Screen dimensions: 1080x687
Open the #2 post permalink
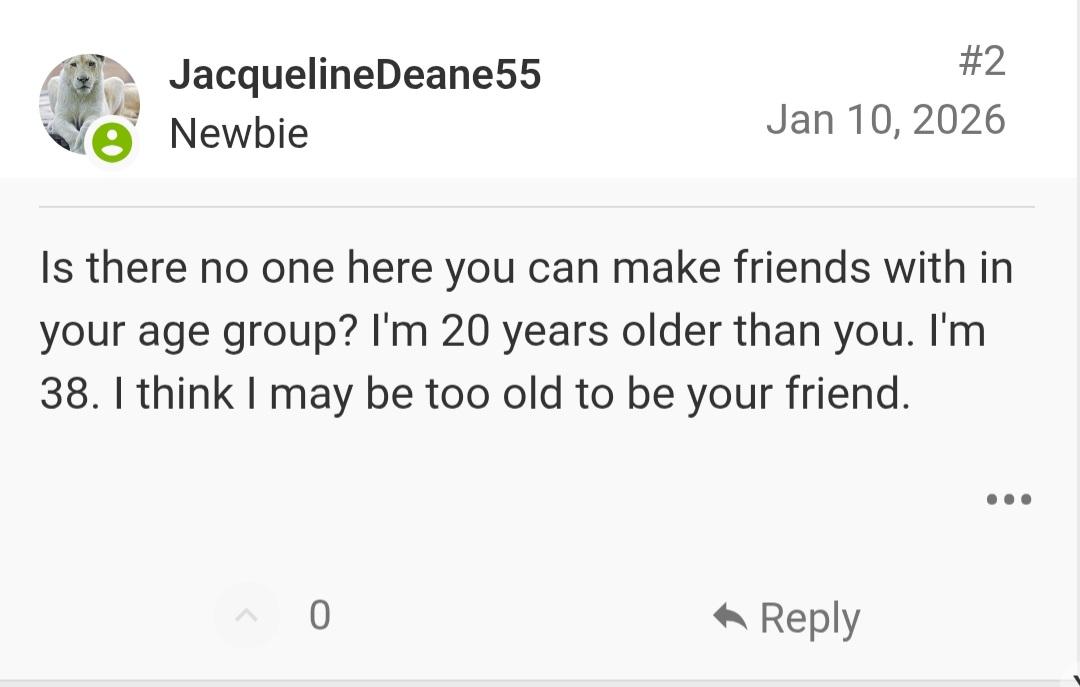981,61
